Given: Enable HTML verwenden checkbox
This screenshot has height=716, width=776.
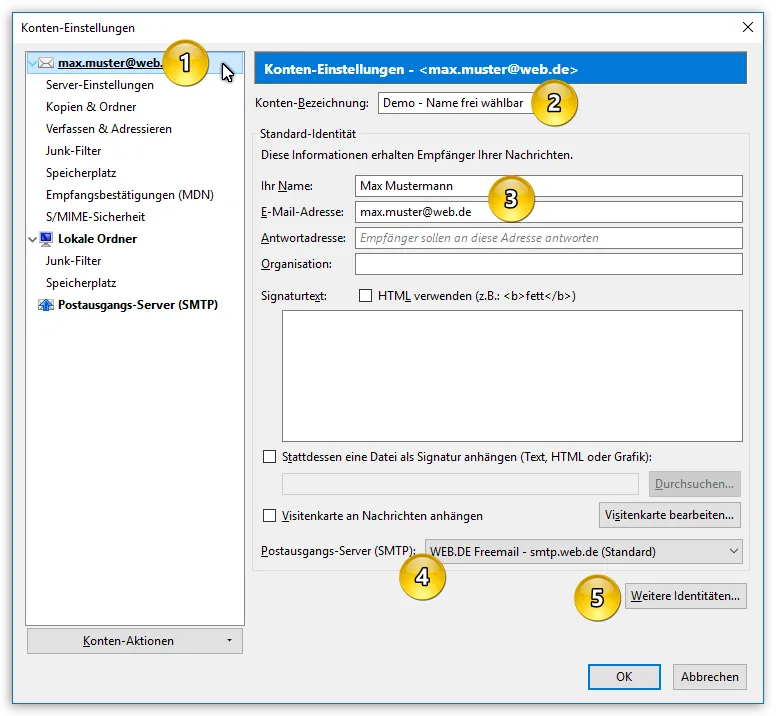Looking at the screenshot, I should [365, 296].
